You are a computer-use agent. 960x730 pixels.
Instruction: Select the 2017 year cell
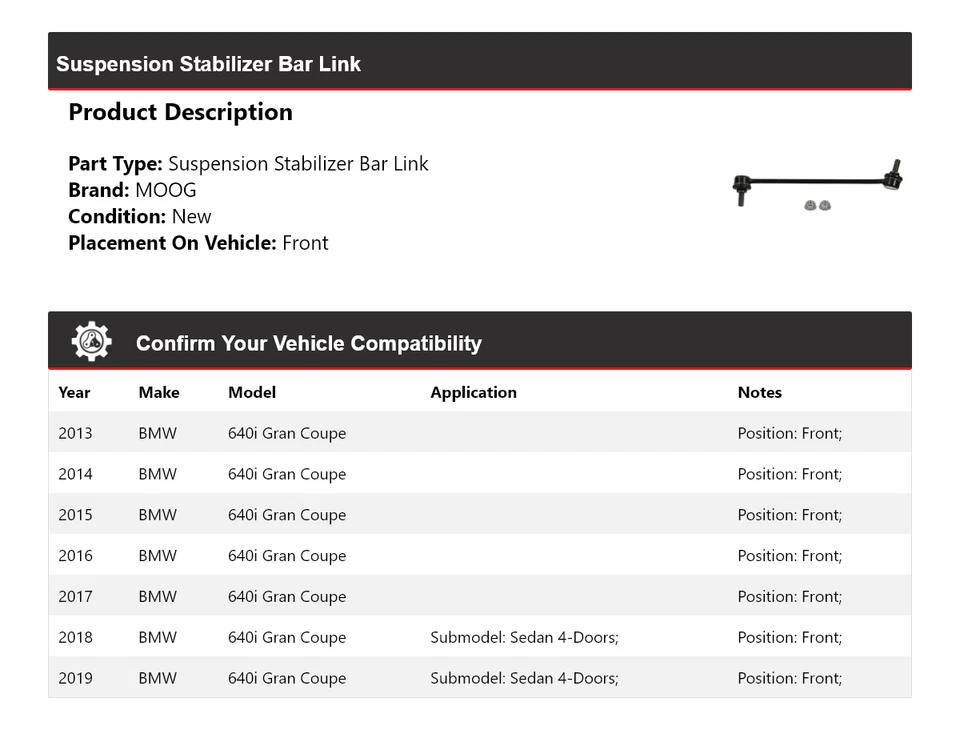click(x=75, y=597)
